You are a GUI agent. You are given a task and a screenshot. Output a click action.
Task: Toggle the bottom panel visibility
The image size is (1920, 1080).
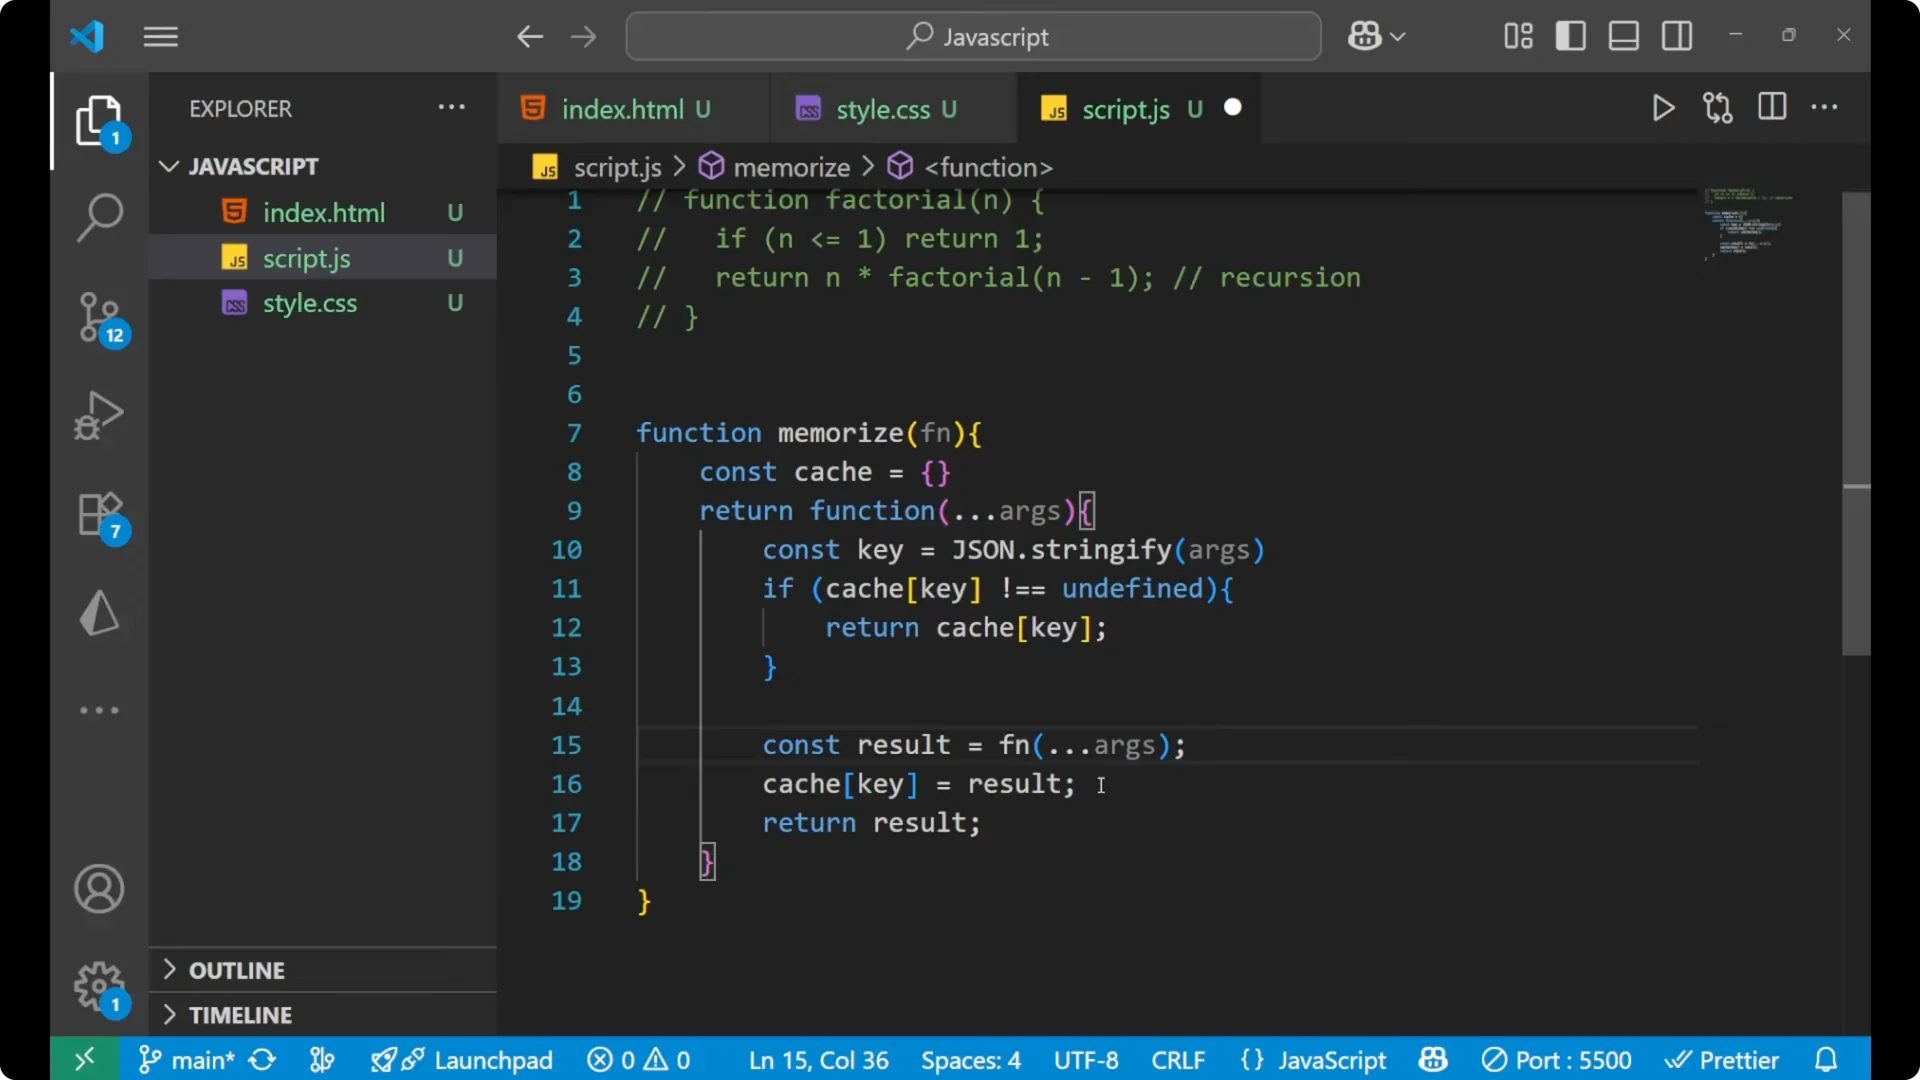click(x=1623, y=36)
